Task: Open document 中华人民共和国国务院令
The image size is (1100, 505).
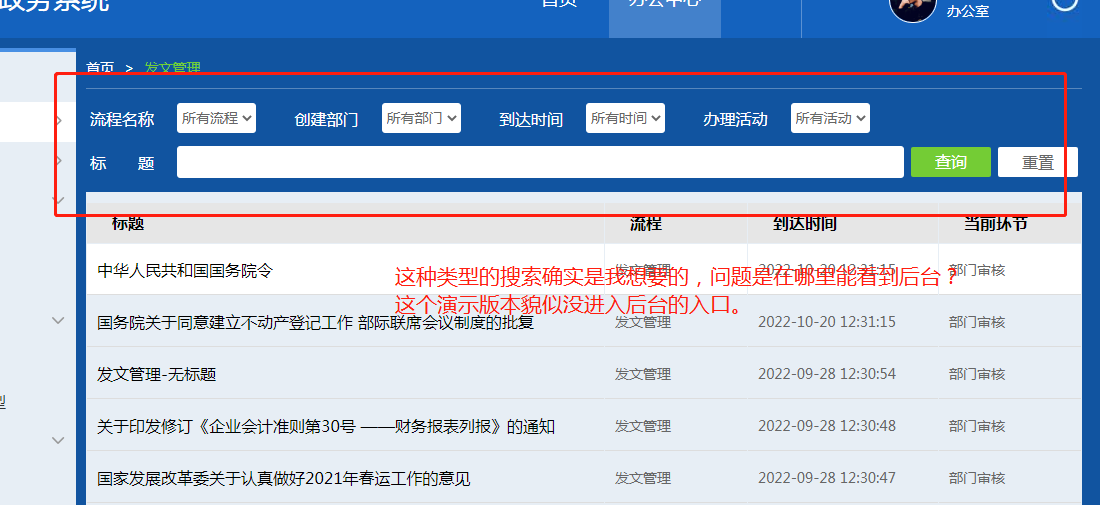Action: coord(185,271)
